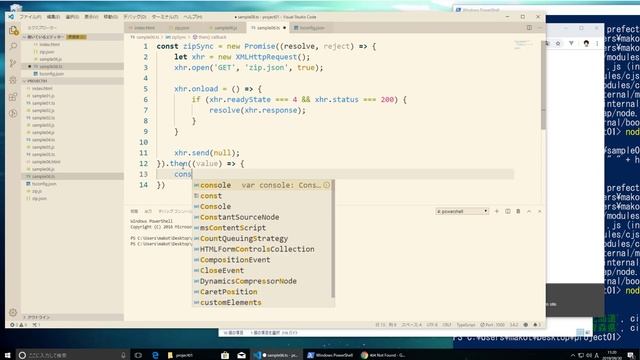Open the notifications bell in the status bar
This screenshot has height=360, width=640.
click(537, 325)
